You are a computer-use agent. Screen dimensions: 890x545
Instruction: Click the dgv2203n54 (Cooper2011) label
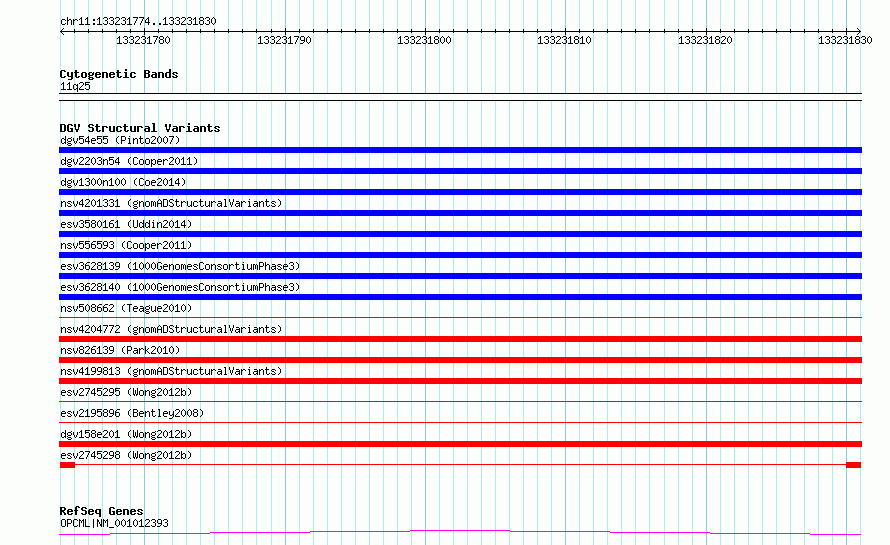point(129,161)
